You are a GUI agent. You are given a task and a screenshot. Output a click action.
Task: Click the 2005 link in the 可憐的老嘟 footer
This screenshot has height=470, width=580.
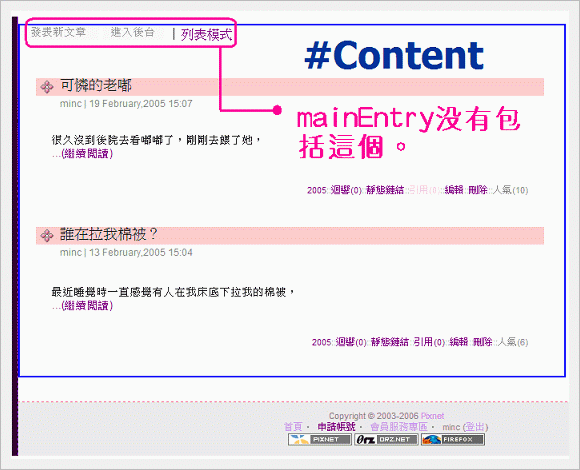pyautogui.click(x=317, y=190)
